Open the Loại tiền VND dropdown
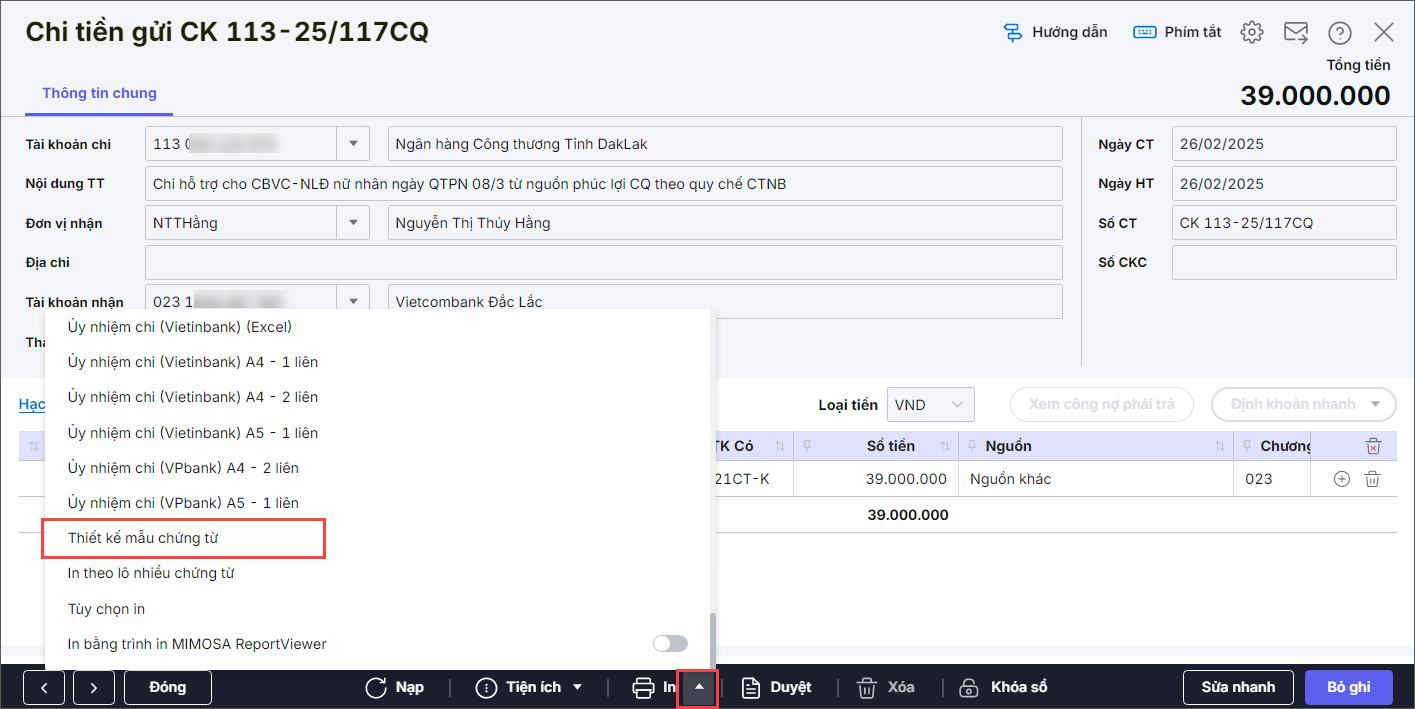Image resolution: width=1415 pixels, height=709 pixels. click(x=930, y=405)
